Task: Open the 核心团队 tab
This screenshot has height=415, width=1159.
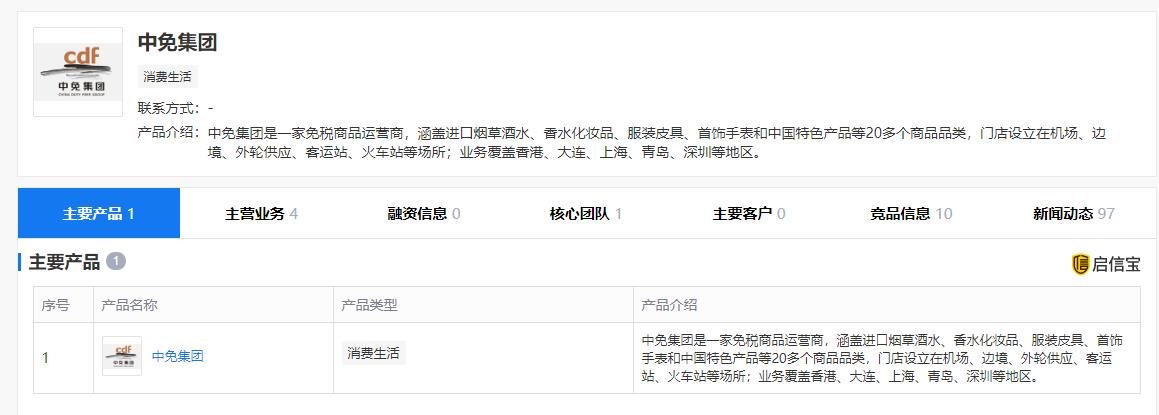Action: (586, 214)
